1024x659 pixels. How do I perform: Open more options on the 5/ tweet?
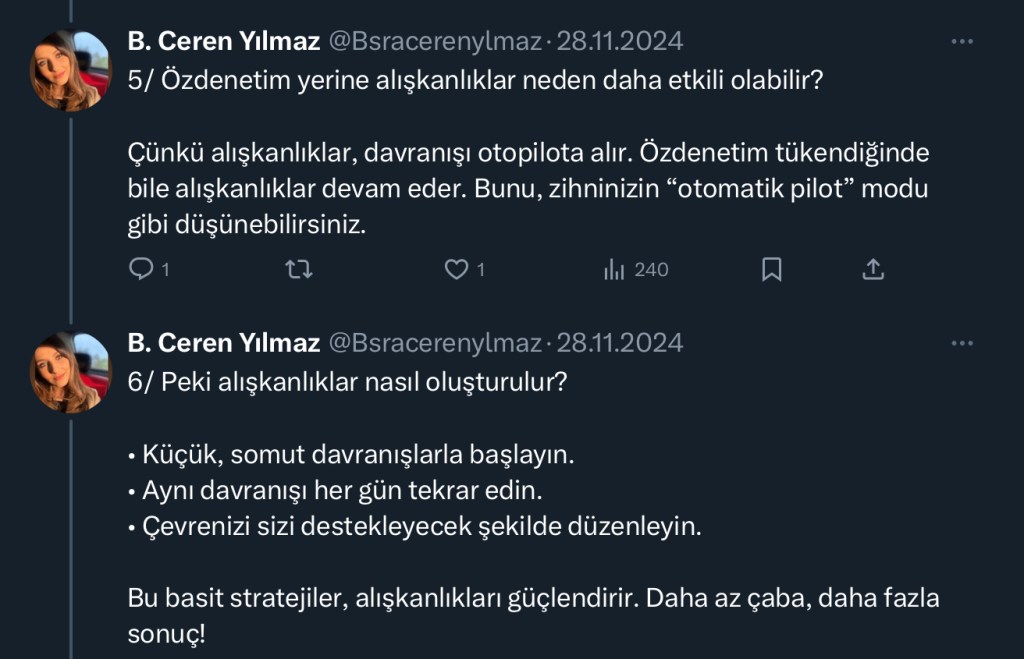tap(962, 42)
